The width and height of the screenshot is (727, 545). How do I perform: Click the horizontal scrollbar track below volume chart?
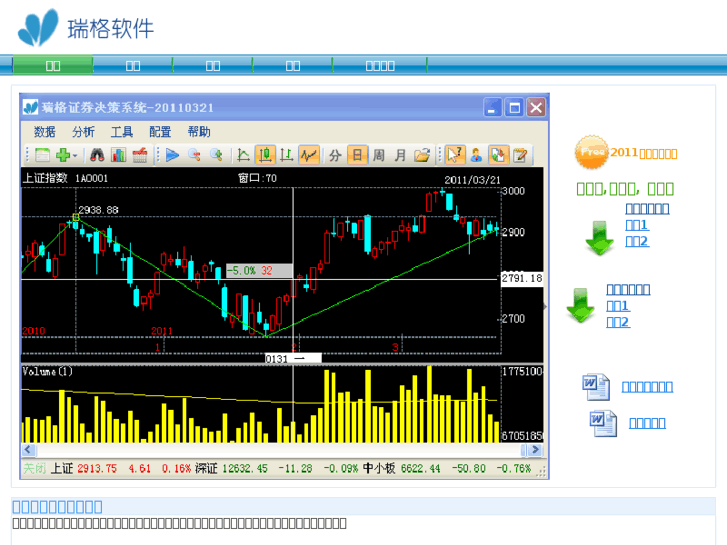(278, 449)
